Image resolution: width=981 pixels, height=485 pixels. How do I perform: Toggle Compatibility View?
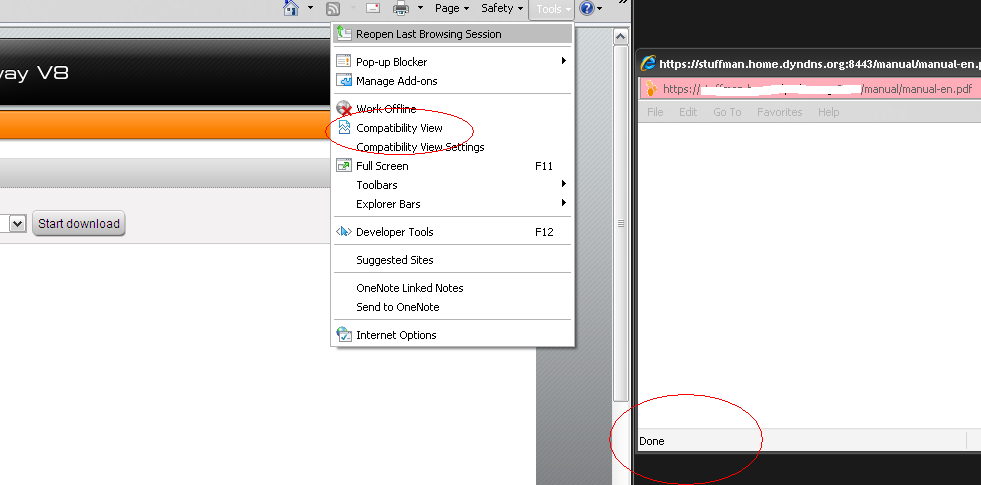click(x=452, y=128)
